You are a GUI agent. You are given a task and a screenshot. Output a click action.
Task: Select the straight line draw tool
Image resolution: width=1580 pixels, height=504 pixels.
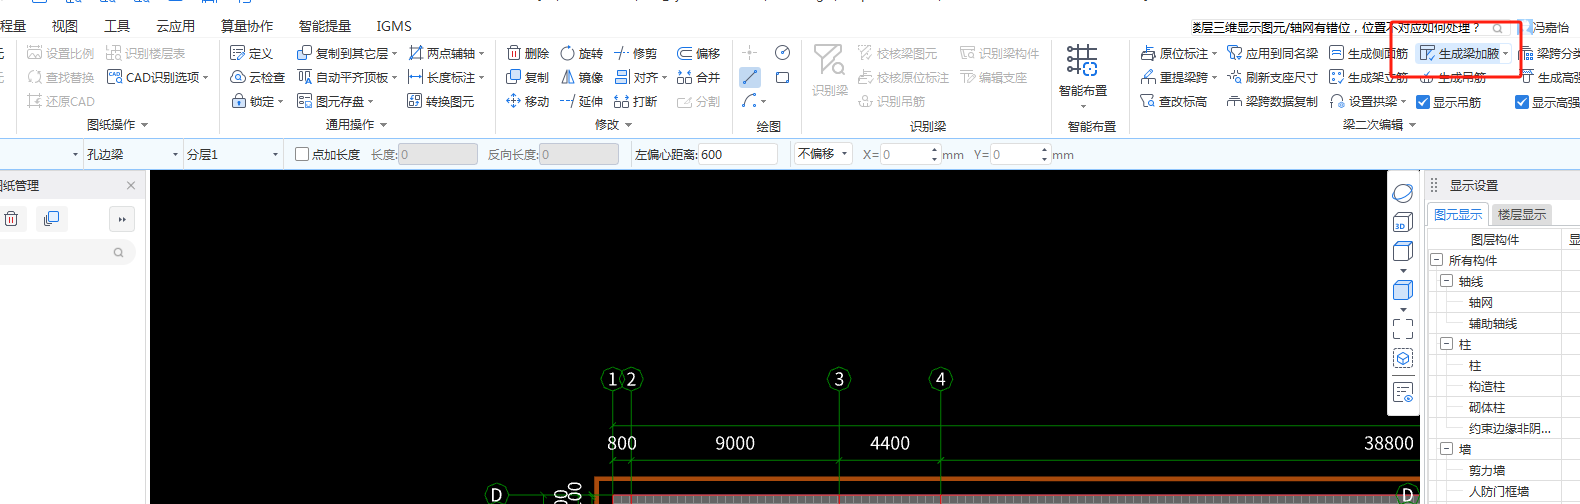[749, 77]
